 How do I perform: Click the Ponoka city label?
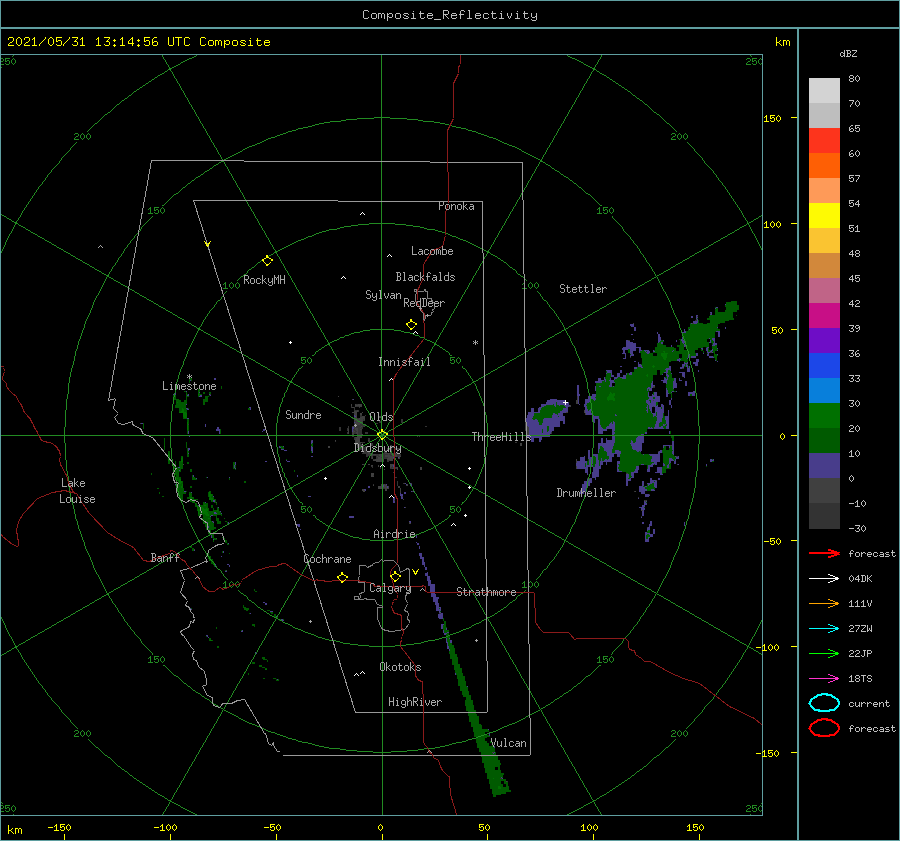tap(456, 206)
